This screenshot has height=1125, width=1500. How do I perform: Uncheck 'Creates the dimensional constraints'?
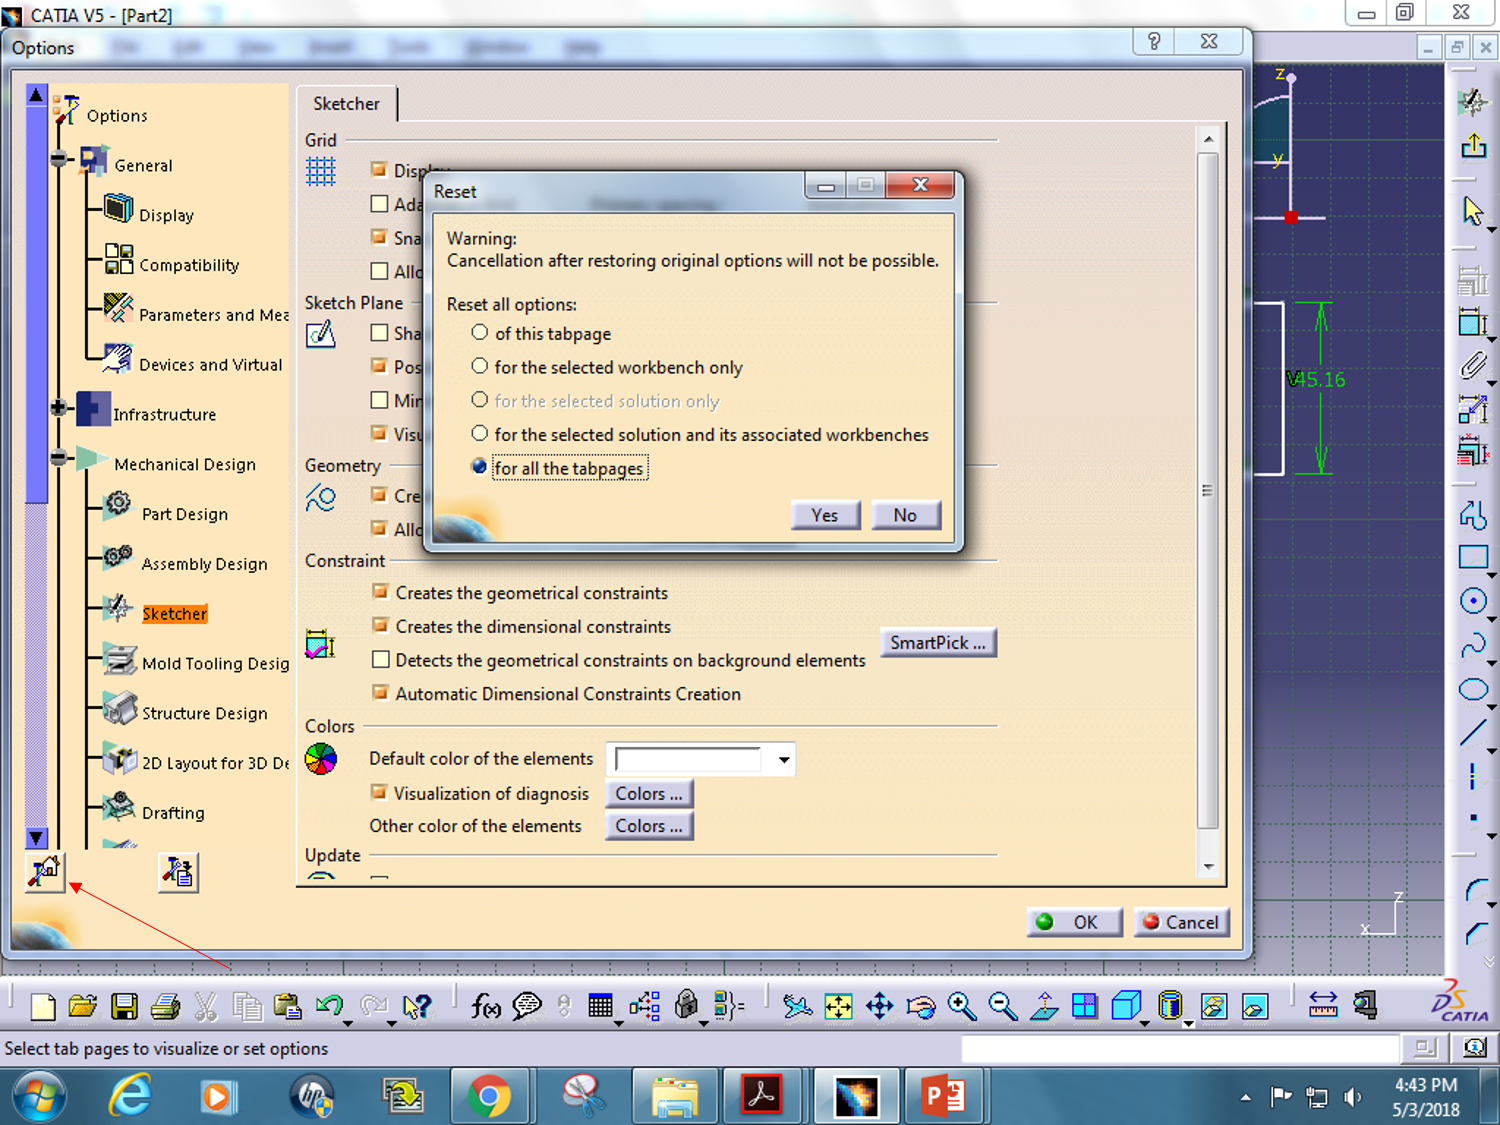(381, 624)
